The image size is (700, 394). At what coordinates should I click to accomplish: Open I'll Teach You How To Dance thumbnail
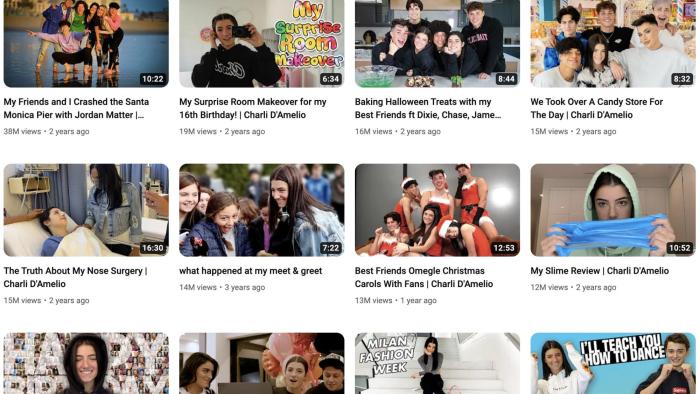point(613,363)
